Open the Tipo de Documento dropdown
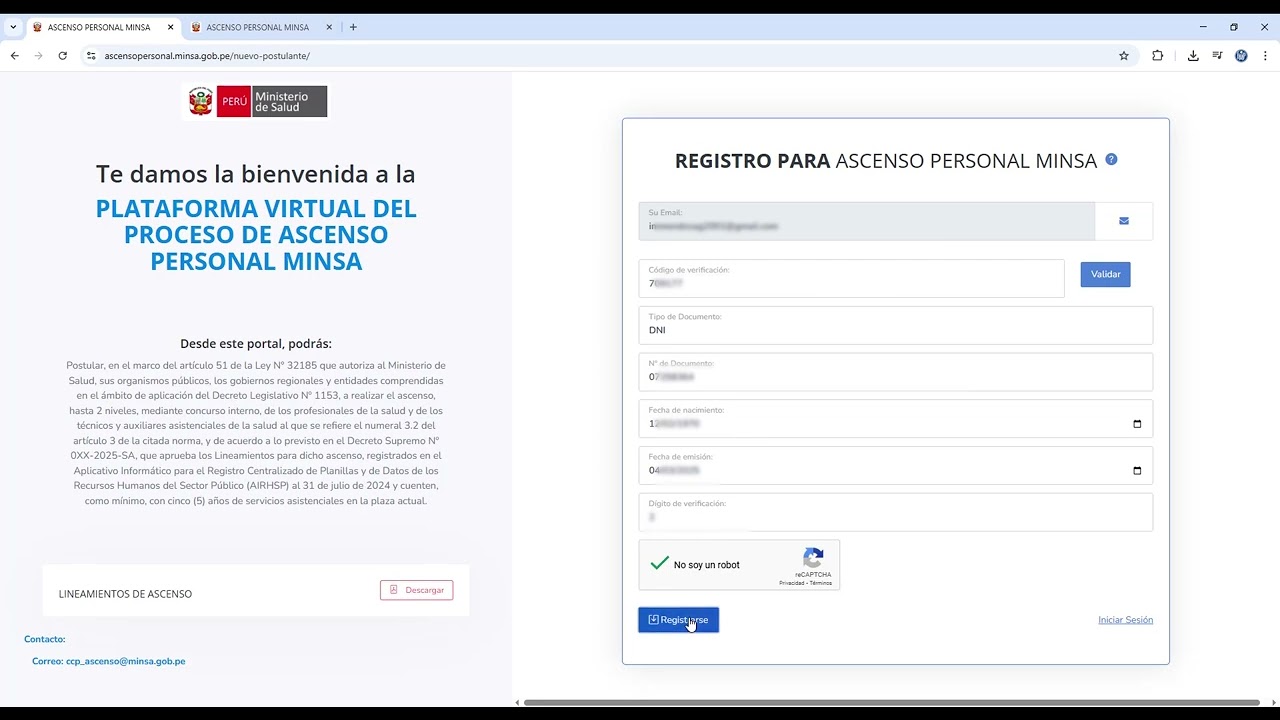This screenshot has width=1280, height=720. tap(896, 325)
